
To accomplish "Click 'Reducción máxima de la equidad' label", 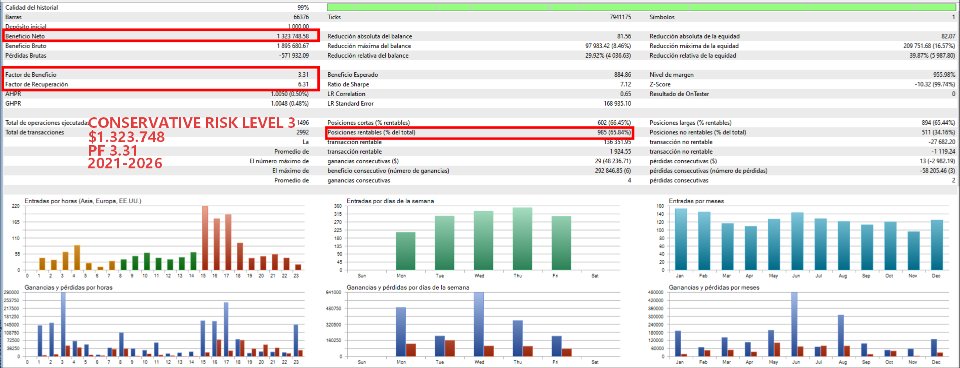I will pyautogui.click(x=694, y=46).
